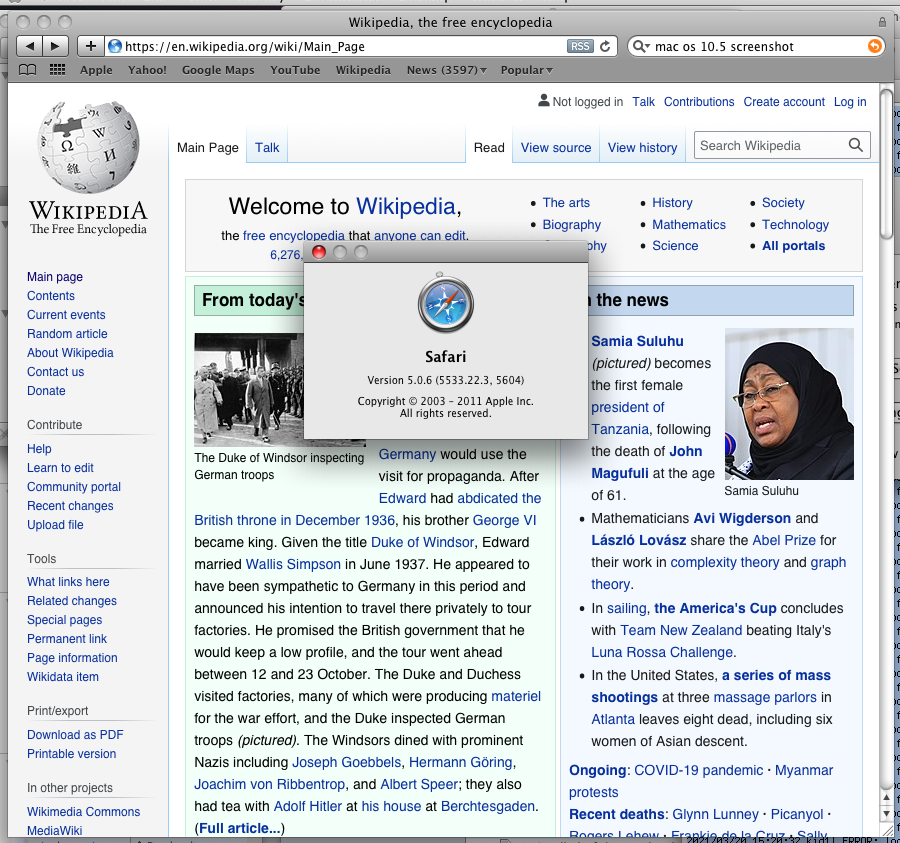Click the site globe icon in address bar
The width and height of the screenshot is (900, 843).
pyautogui.click(x=115, y=46)
